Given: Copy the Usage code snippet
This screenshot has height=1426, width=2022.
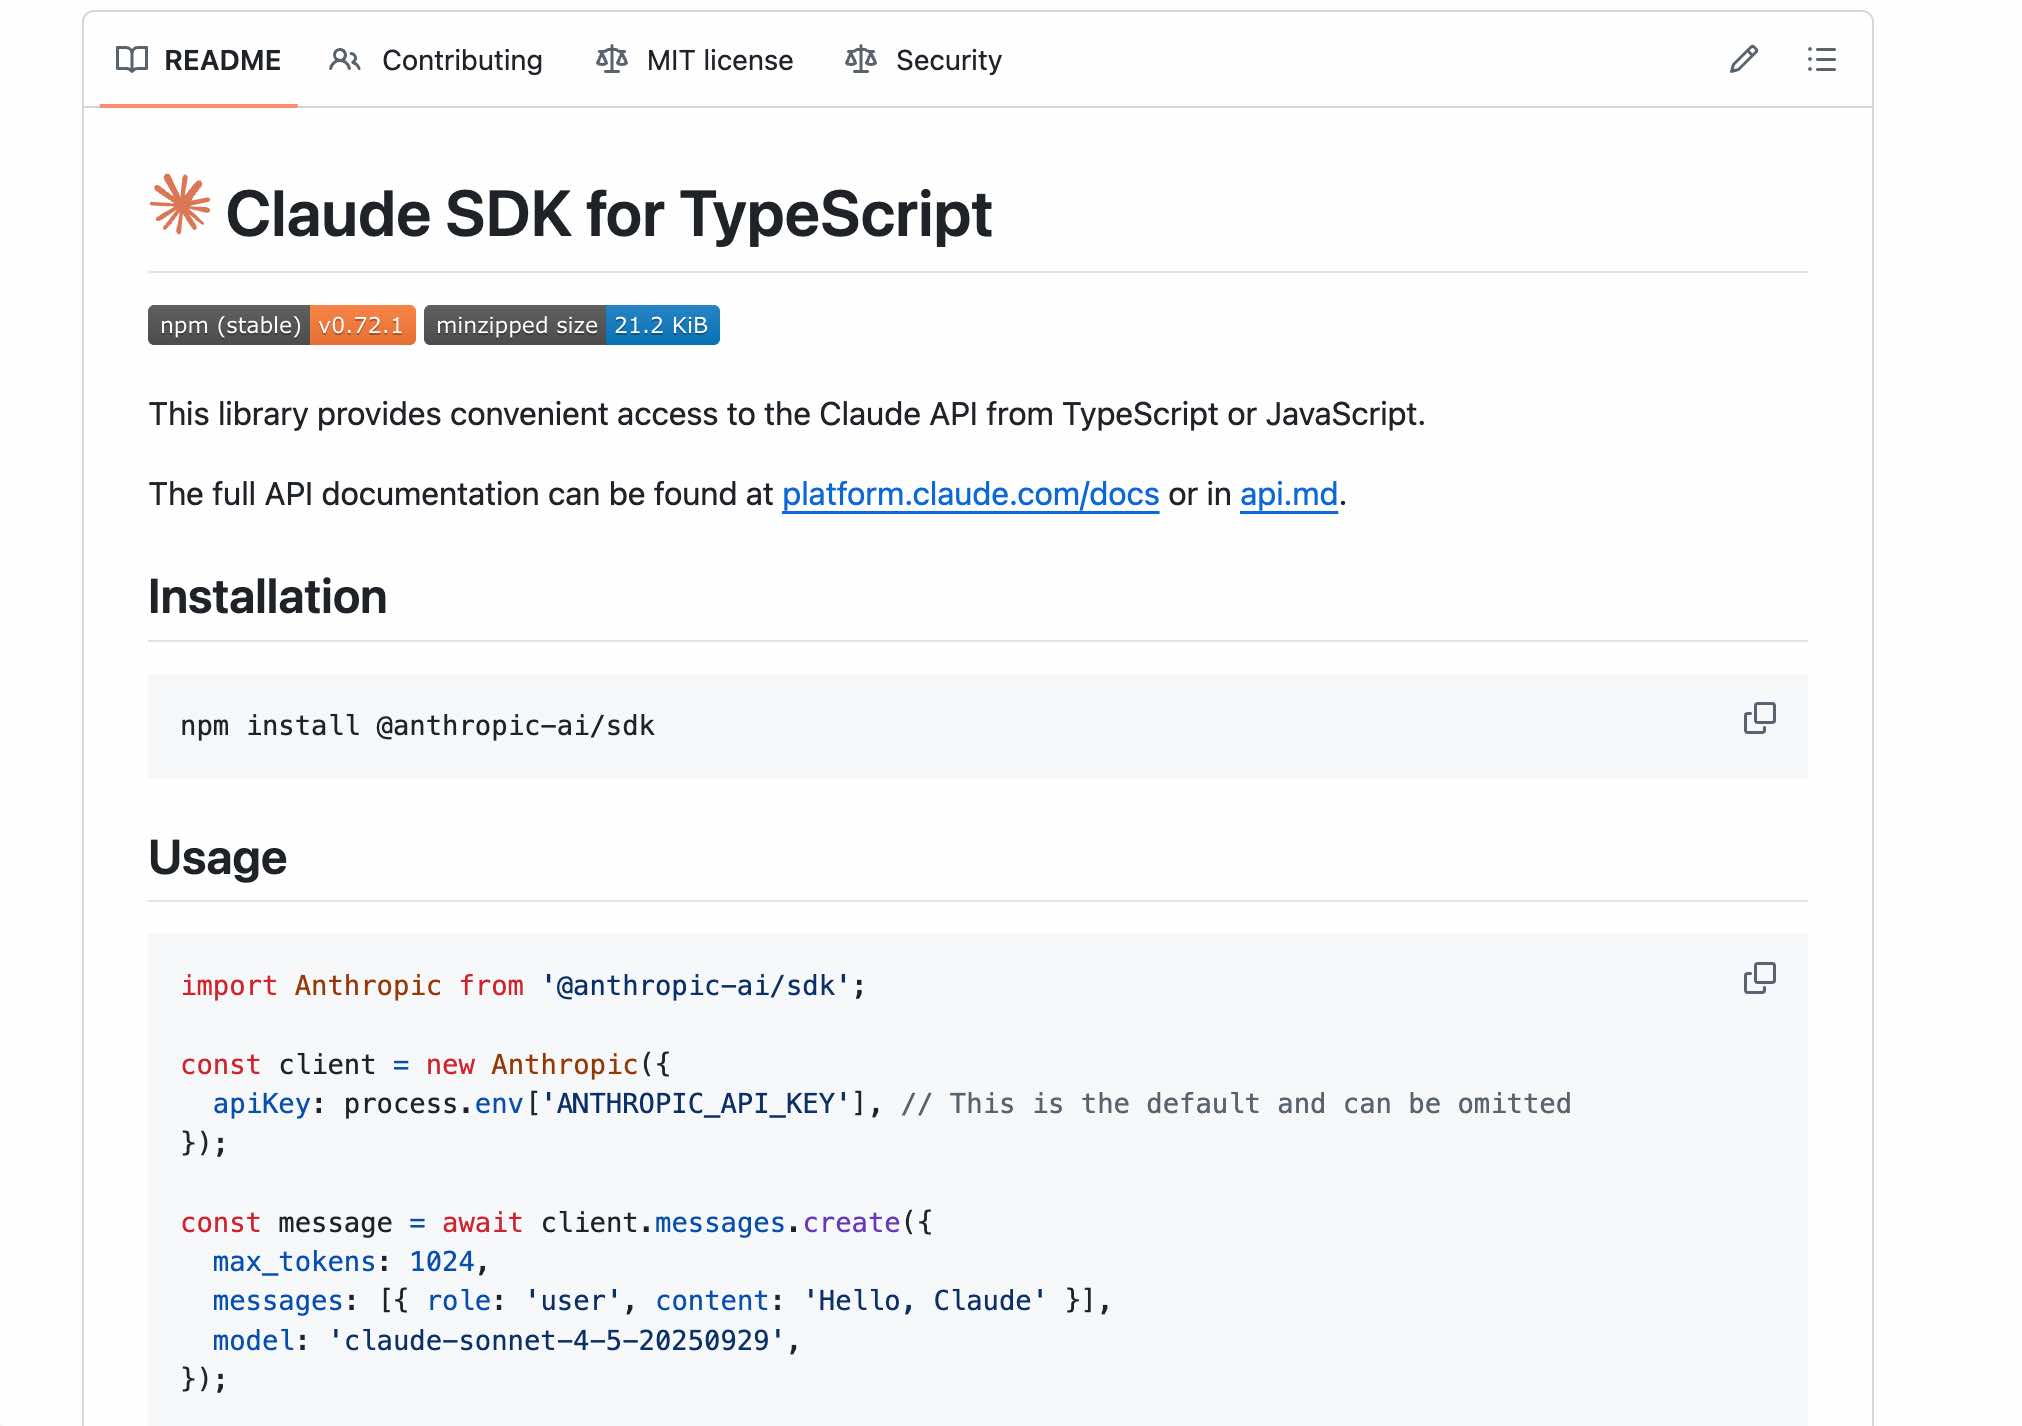Looking at the screenshot, I should pos(1759,978).
